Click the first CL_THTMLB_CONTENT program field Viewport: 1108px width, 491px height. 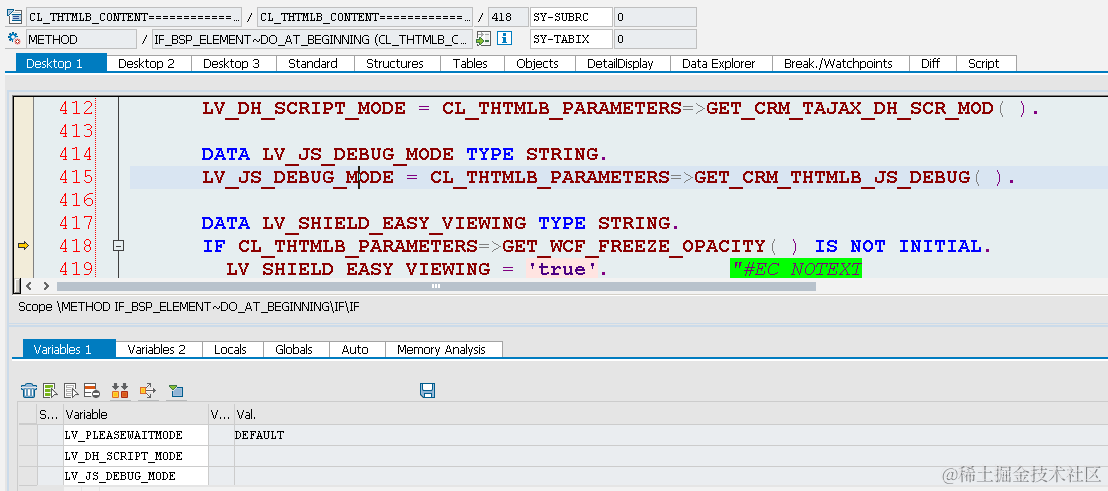coord(134,17)
